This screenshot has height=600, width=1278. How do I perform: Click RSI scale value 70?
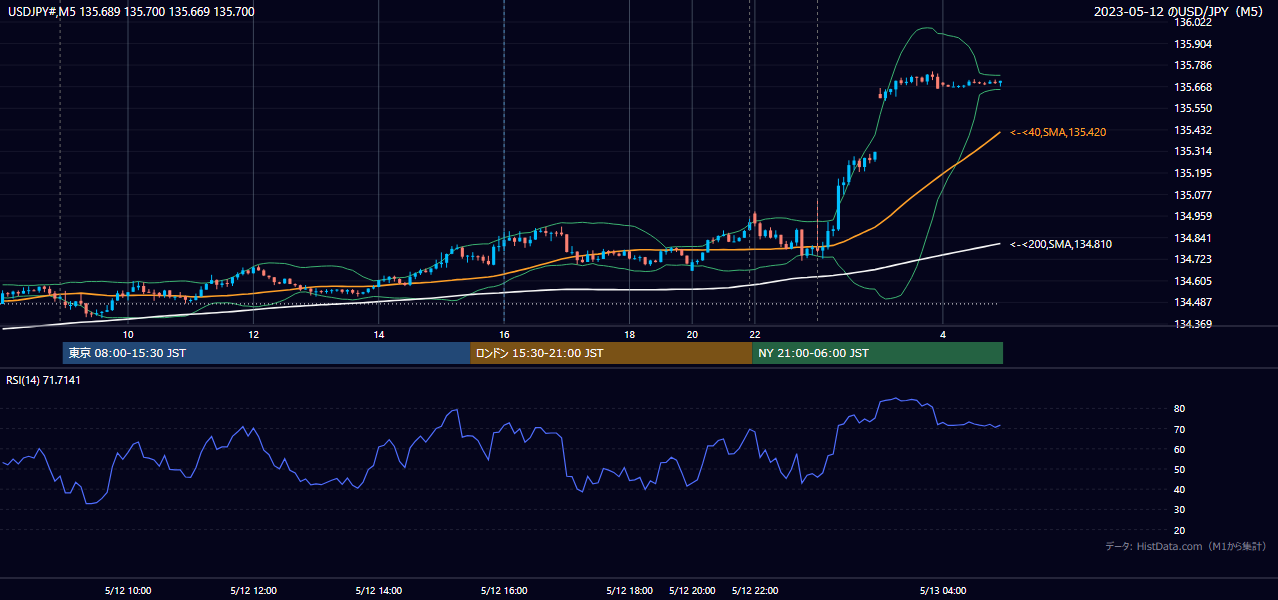pos(1180,430)
